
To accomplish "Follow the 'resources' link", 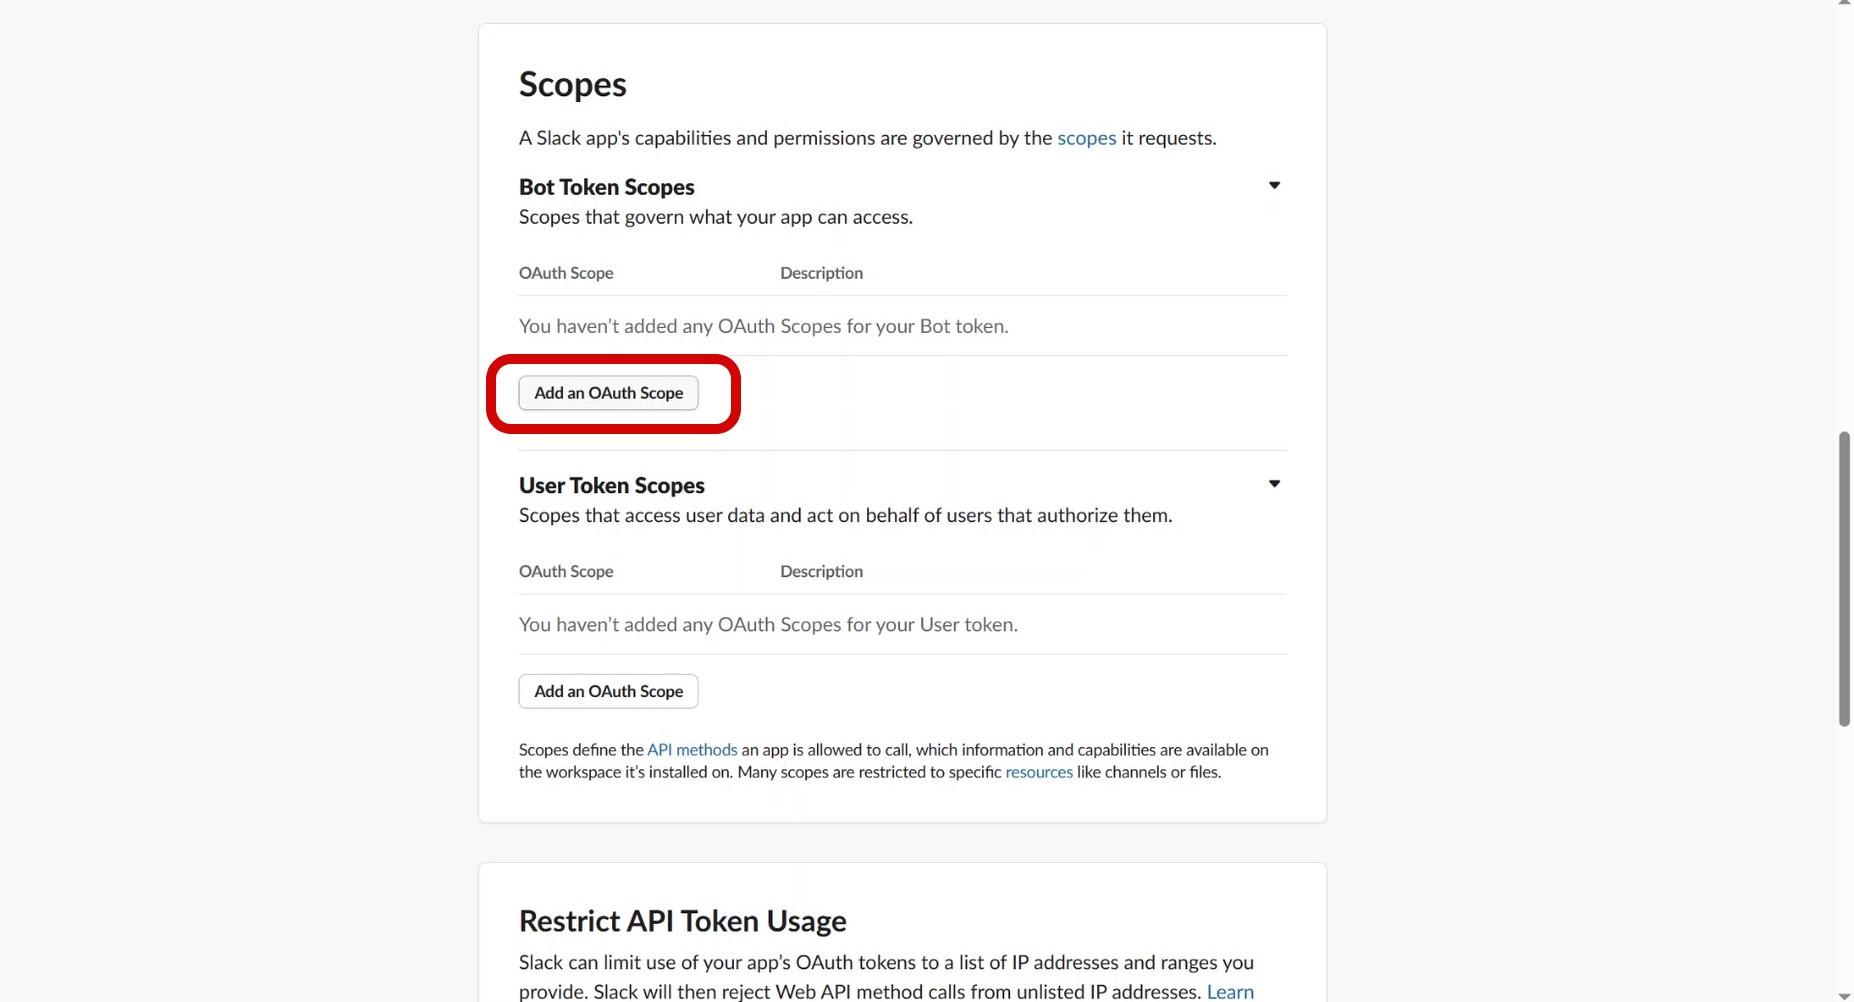I will point(1038,772).
